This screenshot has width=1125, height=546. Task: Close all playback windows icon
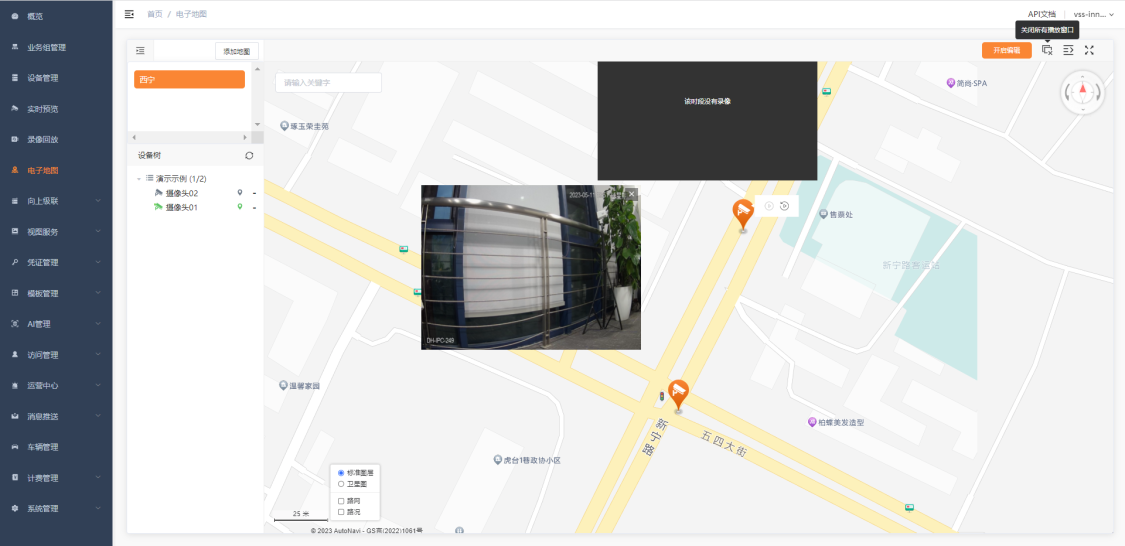coord(1047,50)
